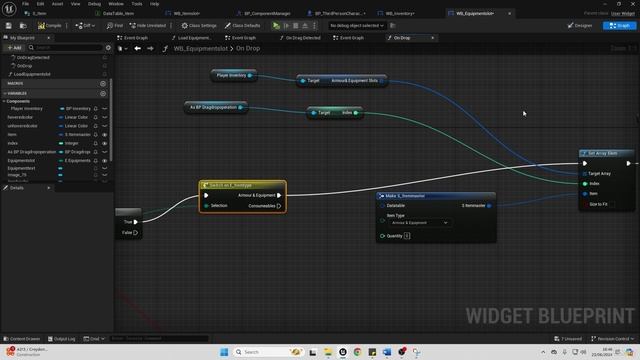Open Find in blueprint

115,26
